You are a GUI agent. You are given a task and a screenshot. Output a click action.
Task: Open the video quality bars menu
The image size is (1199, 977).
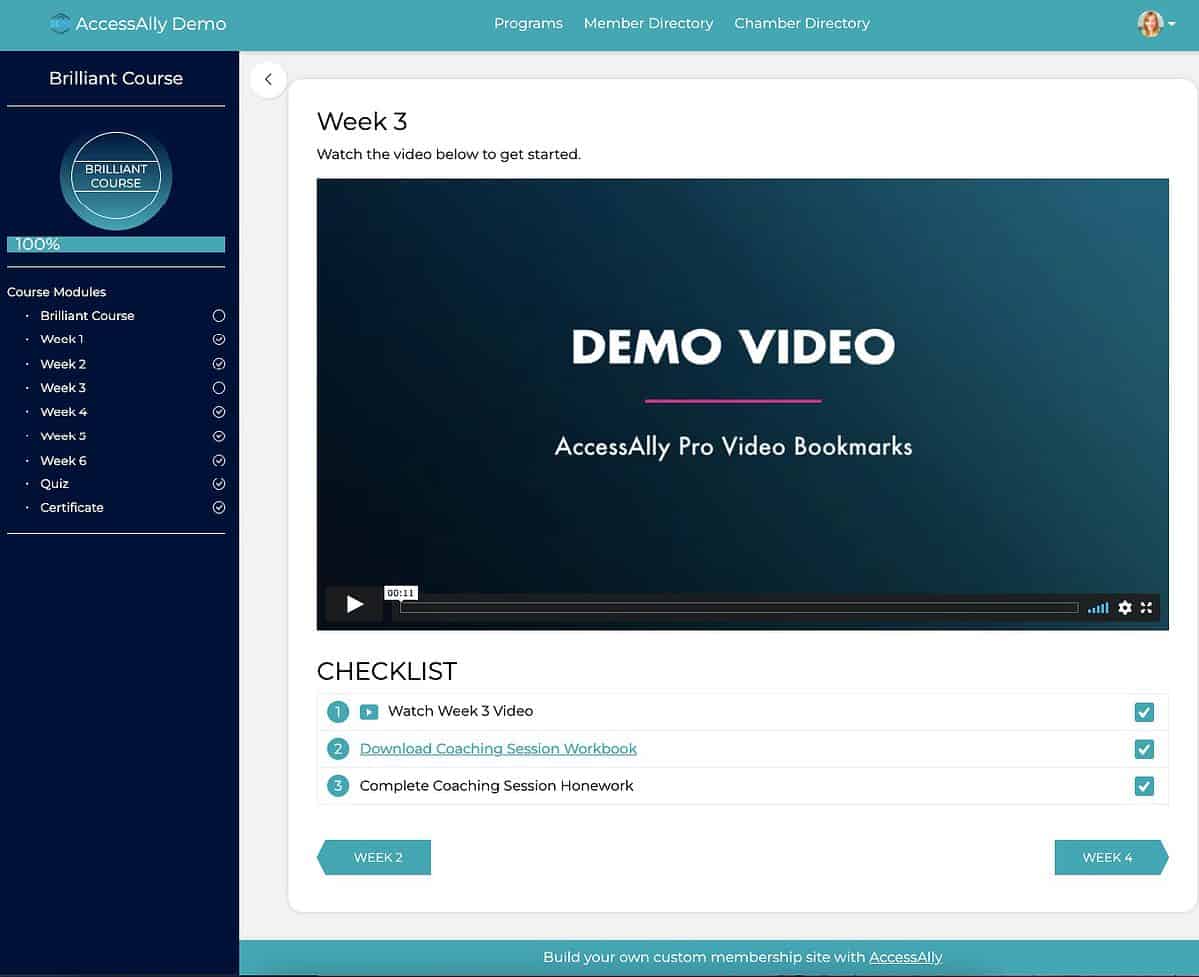click(1097, 607)
